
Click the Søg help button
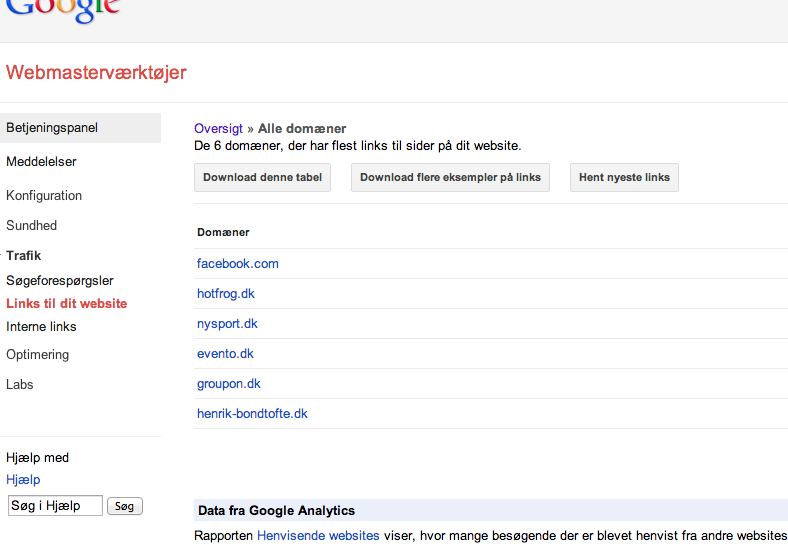click(x=125, y=506)
